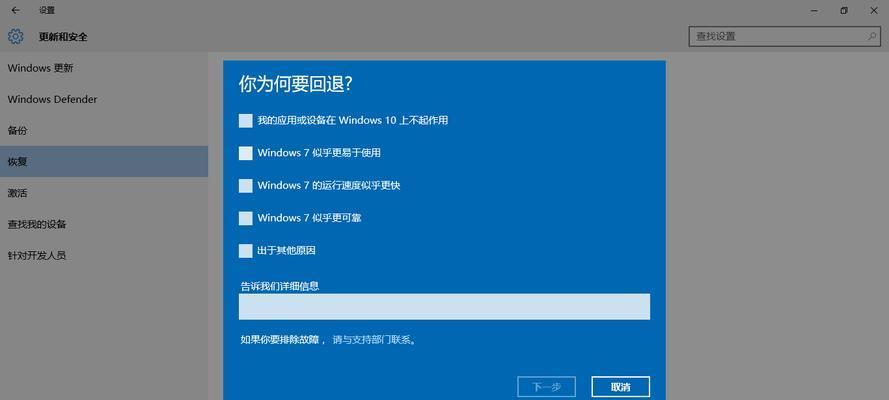Image resolution: width=889 pixels, height=400 pixels.
Task: Minimize the 设置 window
Action: pyautogui.click(x=814, y=10)
